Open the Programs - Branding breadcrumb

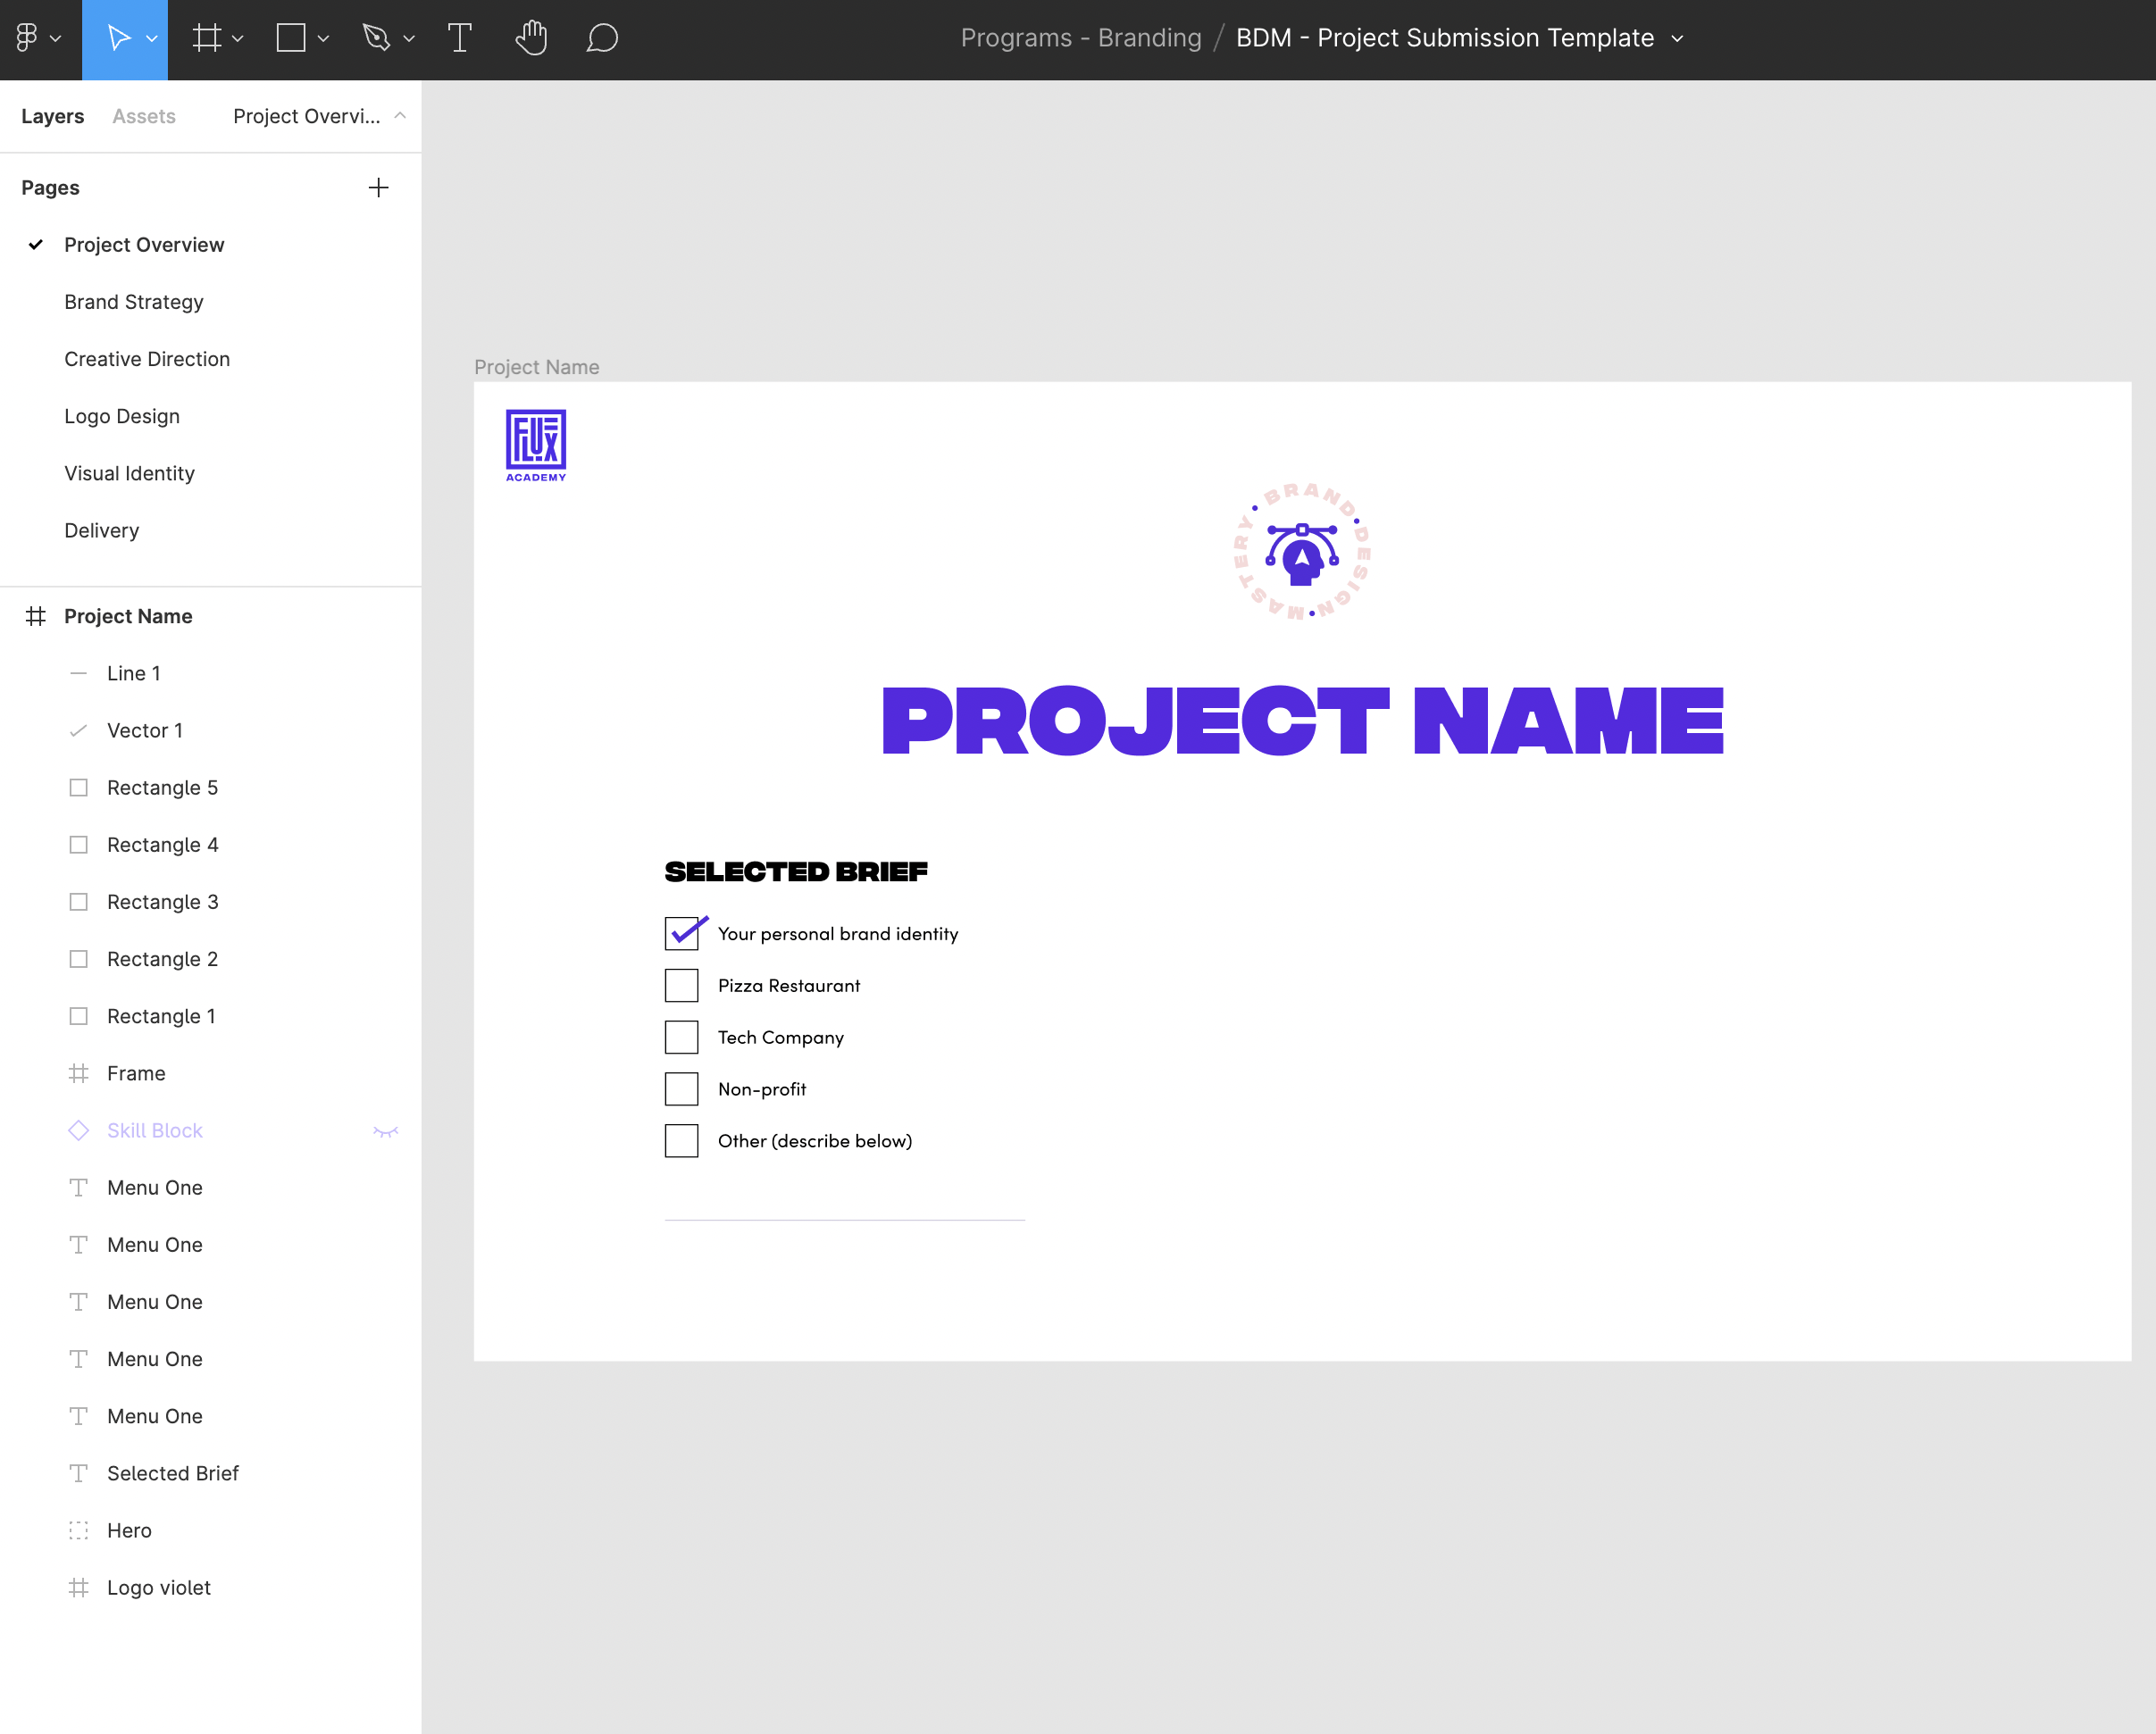tap(1080, 38)
